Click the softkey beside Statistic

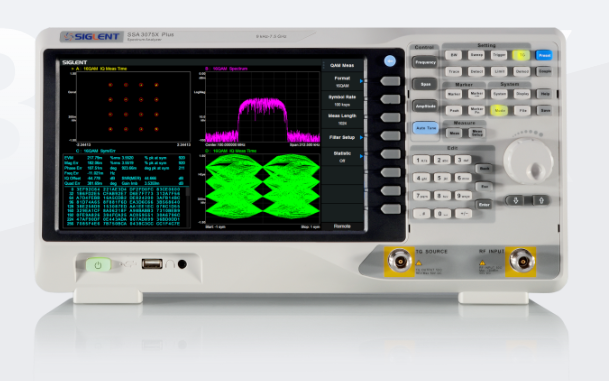390,154
